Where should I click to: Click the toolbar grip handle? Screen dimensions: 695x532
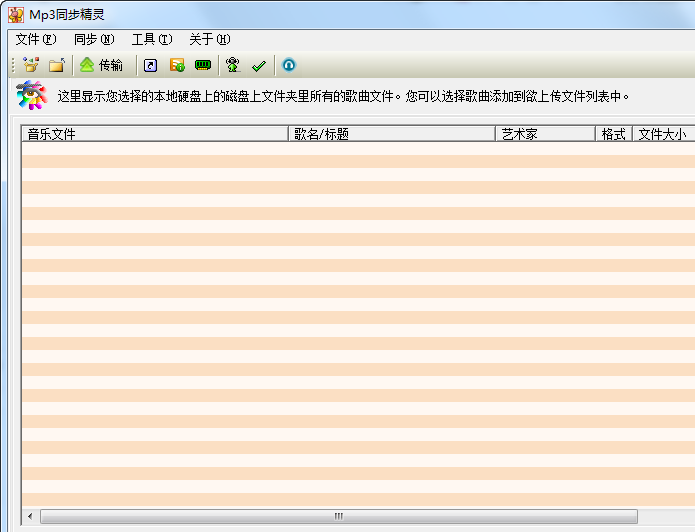(x=13, y=65)
